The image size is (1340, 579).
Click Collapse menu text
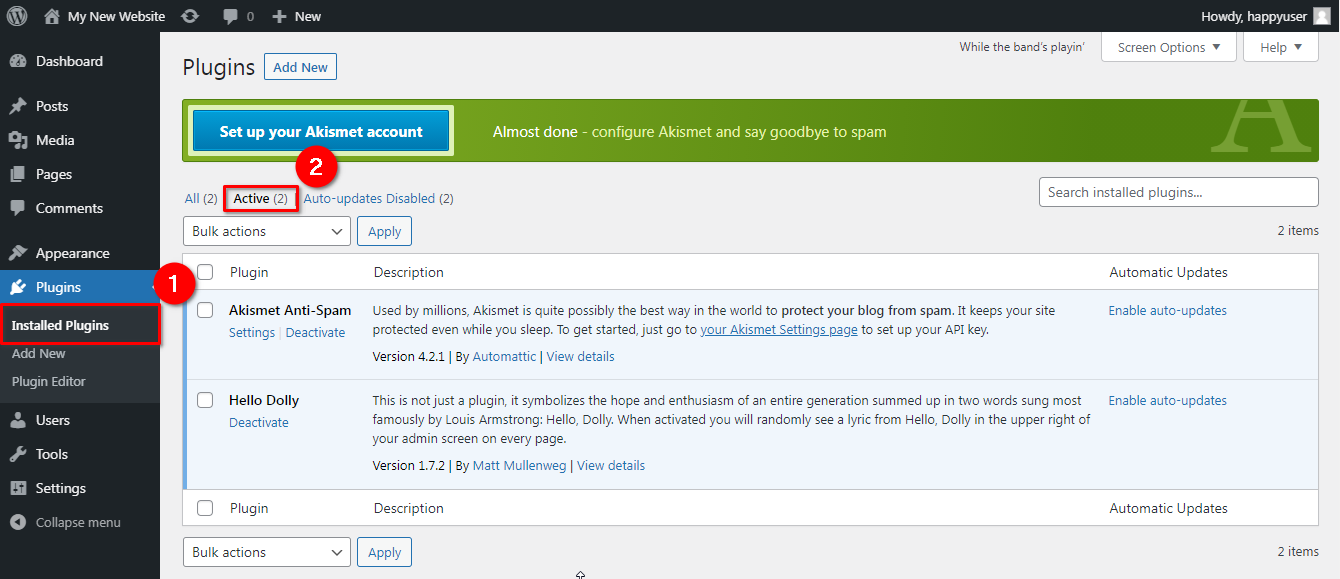[78, 522]
